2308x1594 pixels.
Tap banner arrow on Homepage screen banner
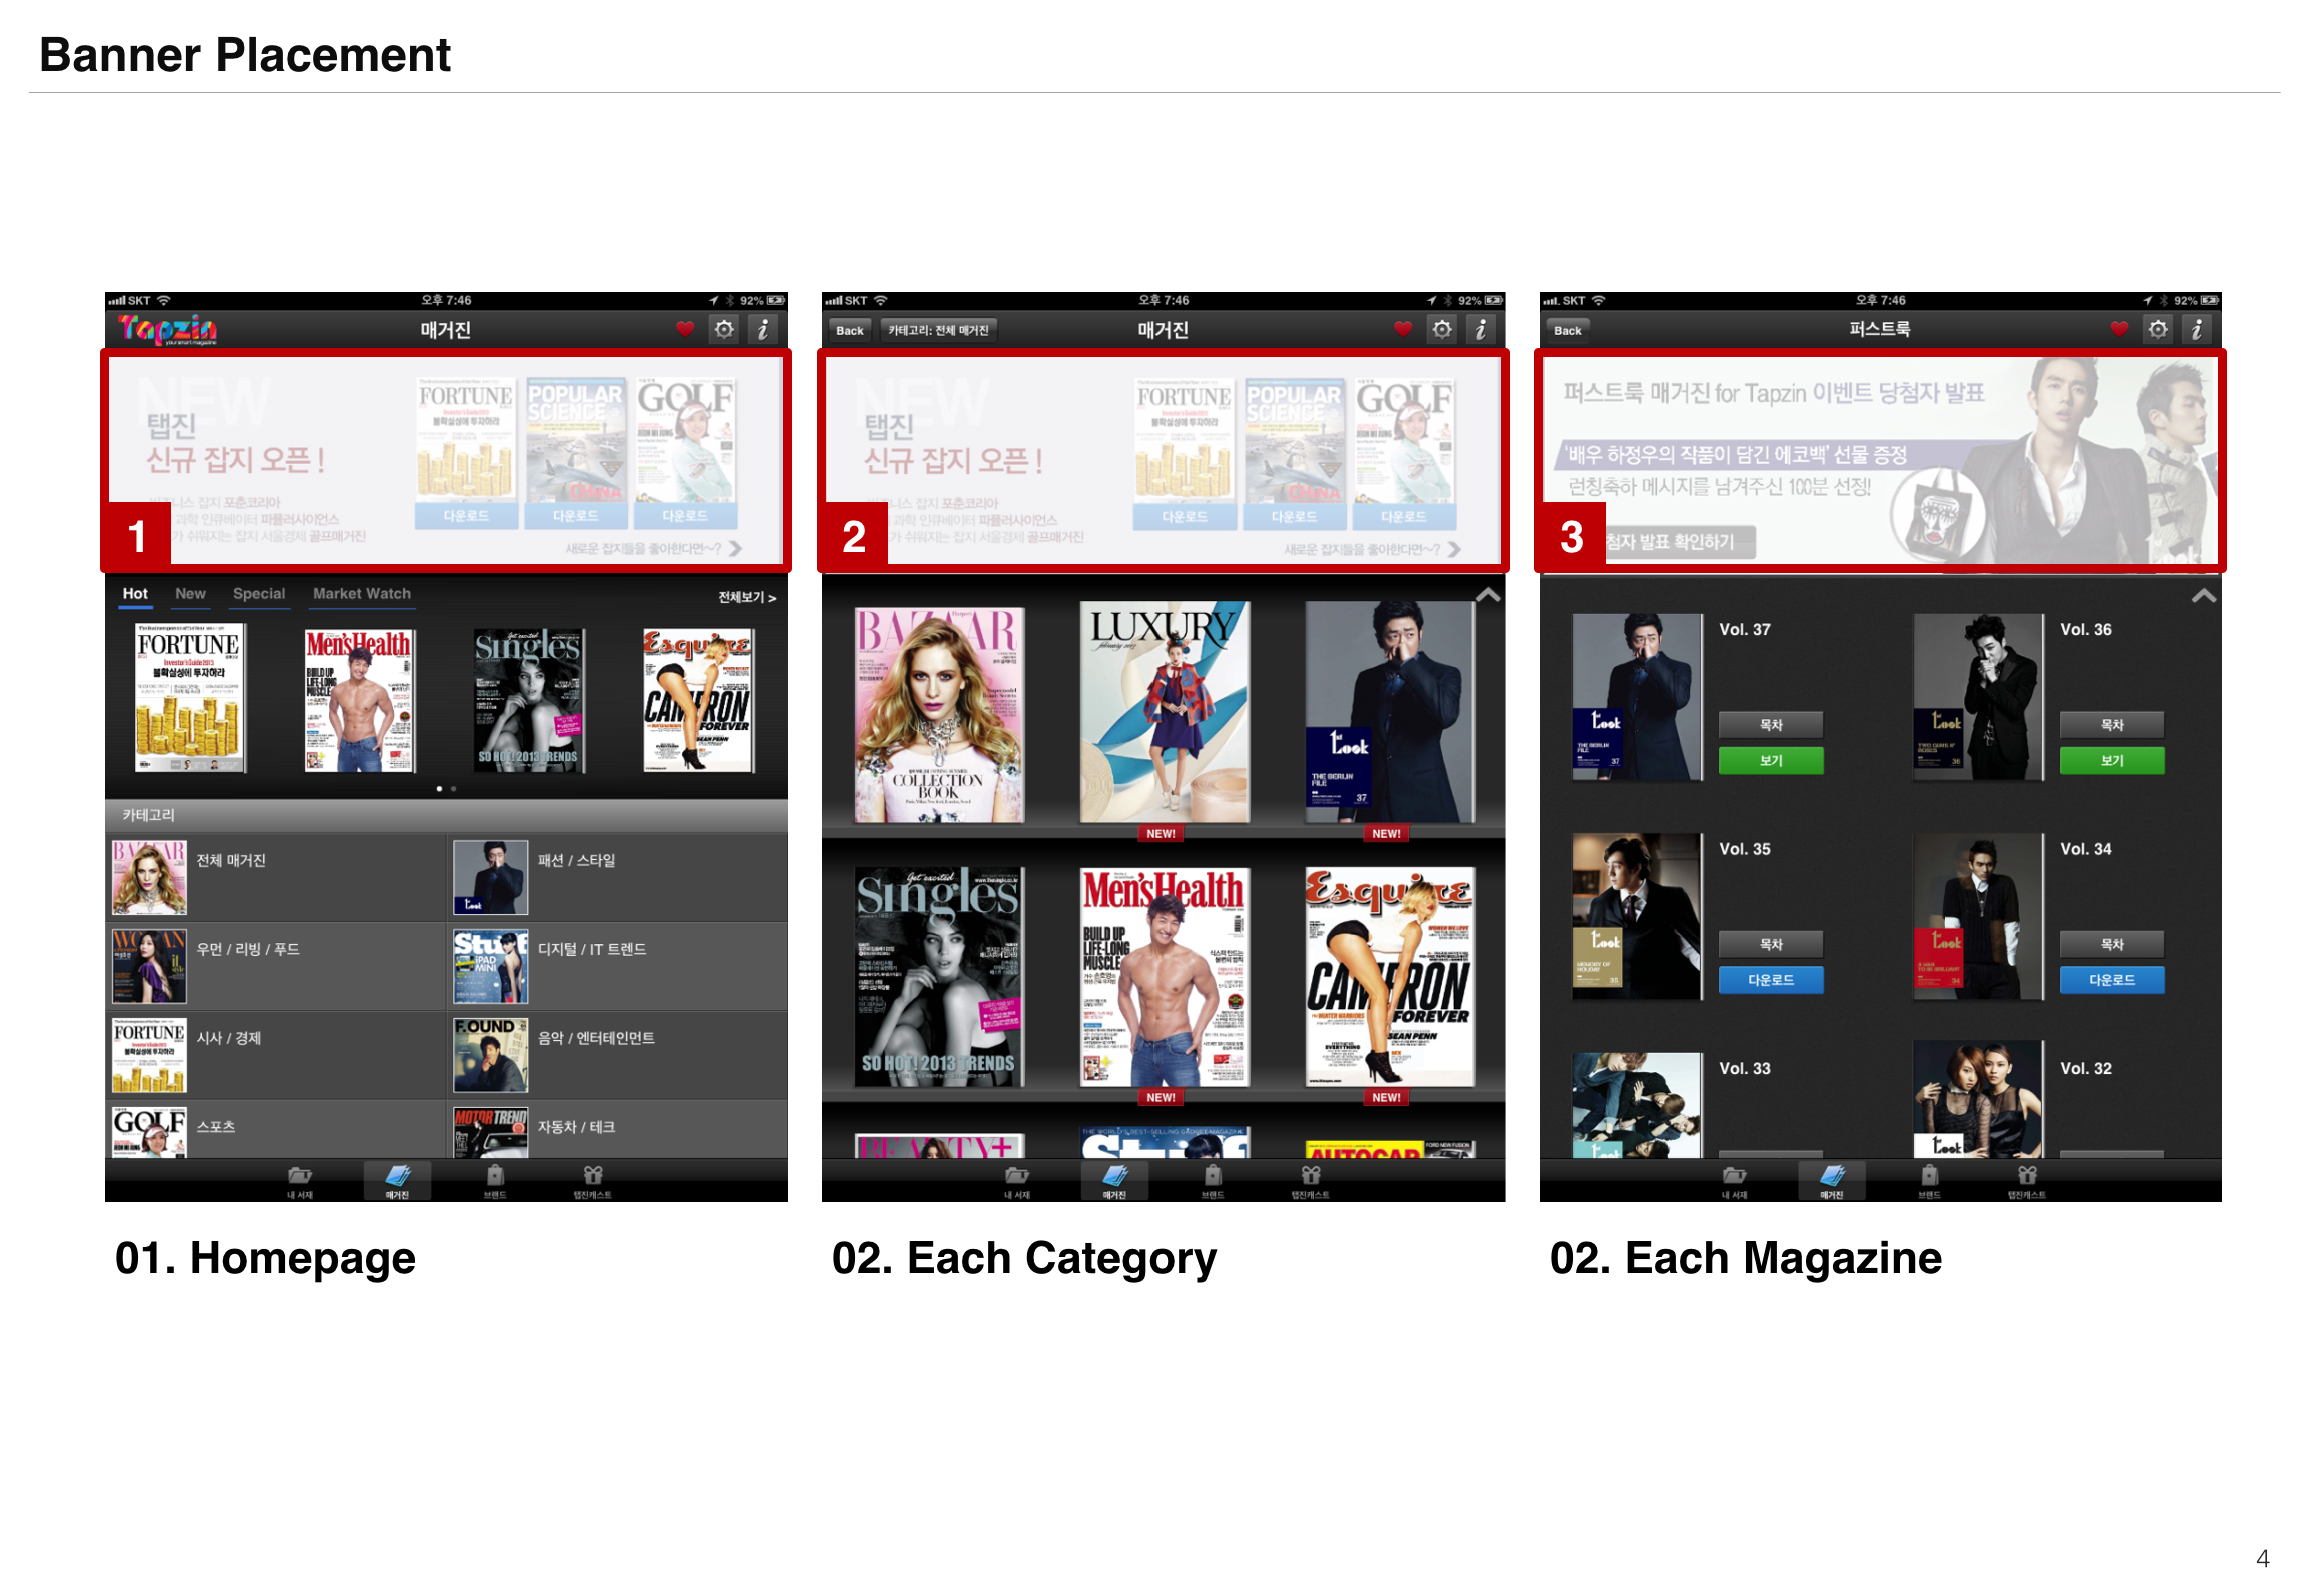[736, 549]
